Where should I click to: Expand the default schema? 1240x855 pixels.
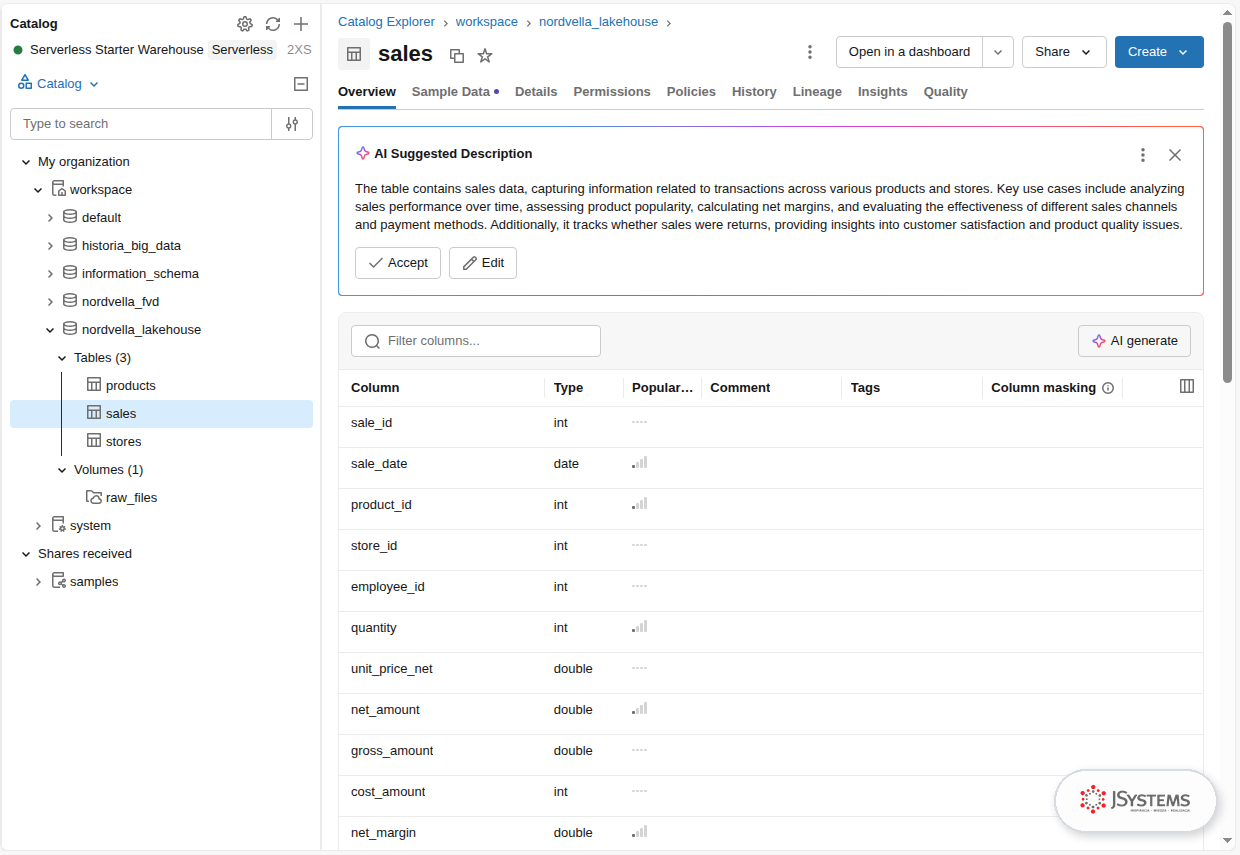(x=50, y=217)
